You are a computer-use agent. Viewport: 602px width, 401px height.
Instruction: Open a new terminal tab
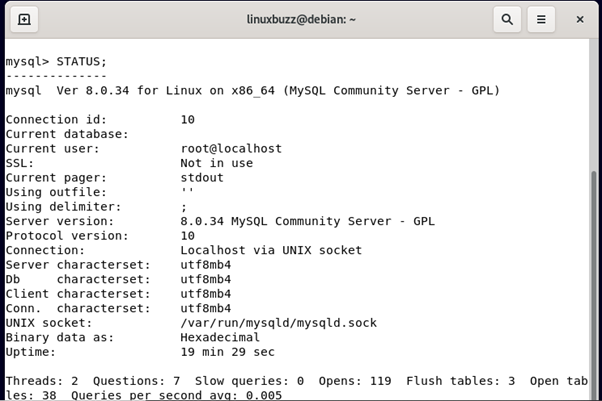[24, 19]
